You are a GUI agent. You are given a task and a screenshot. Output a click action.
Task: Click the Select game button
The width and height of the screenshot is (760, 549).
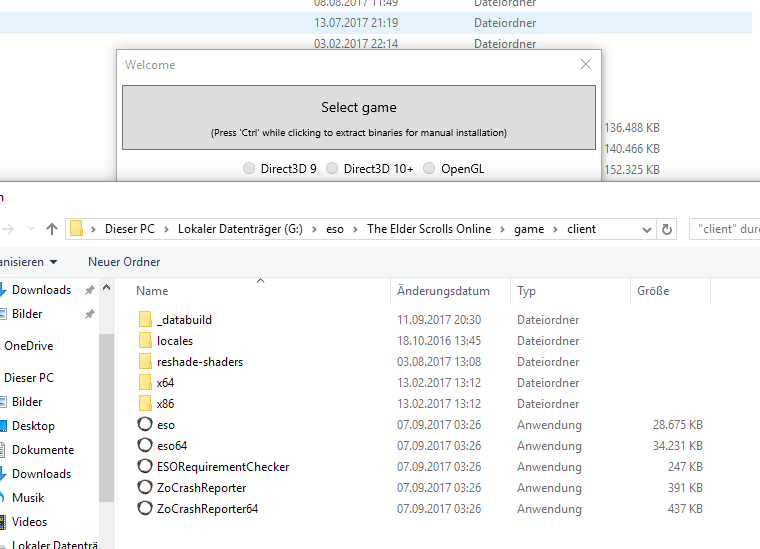pos(359,118)
